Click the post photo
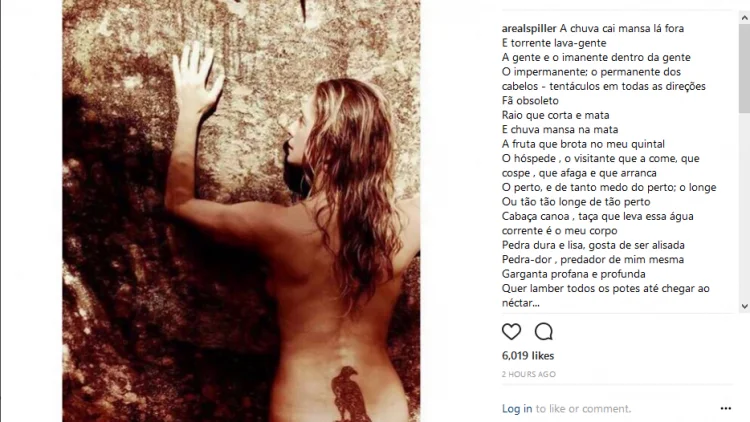 coord(241,211)
